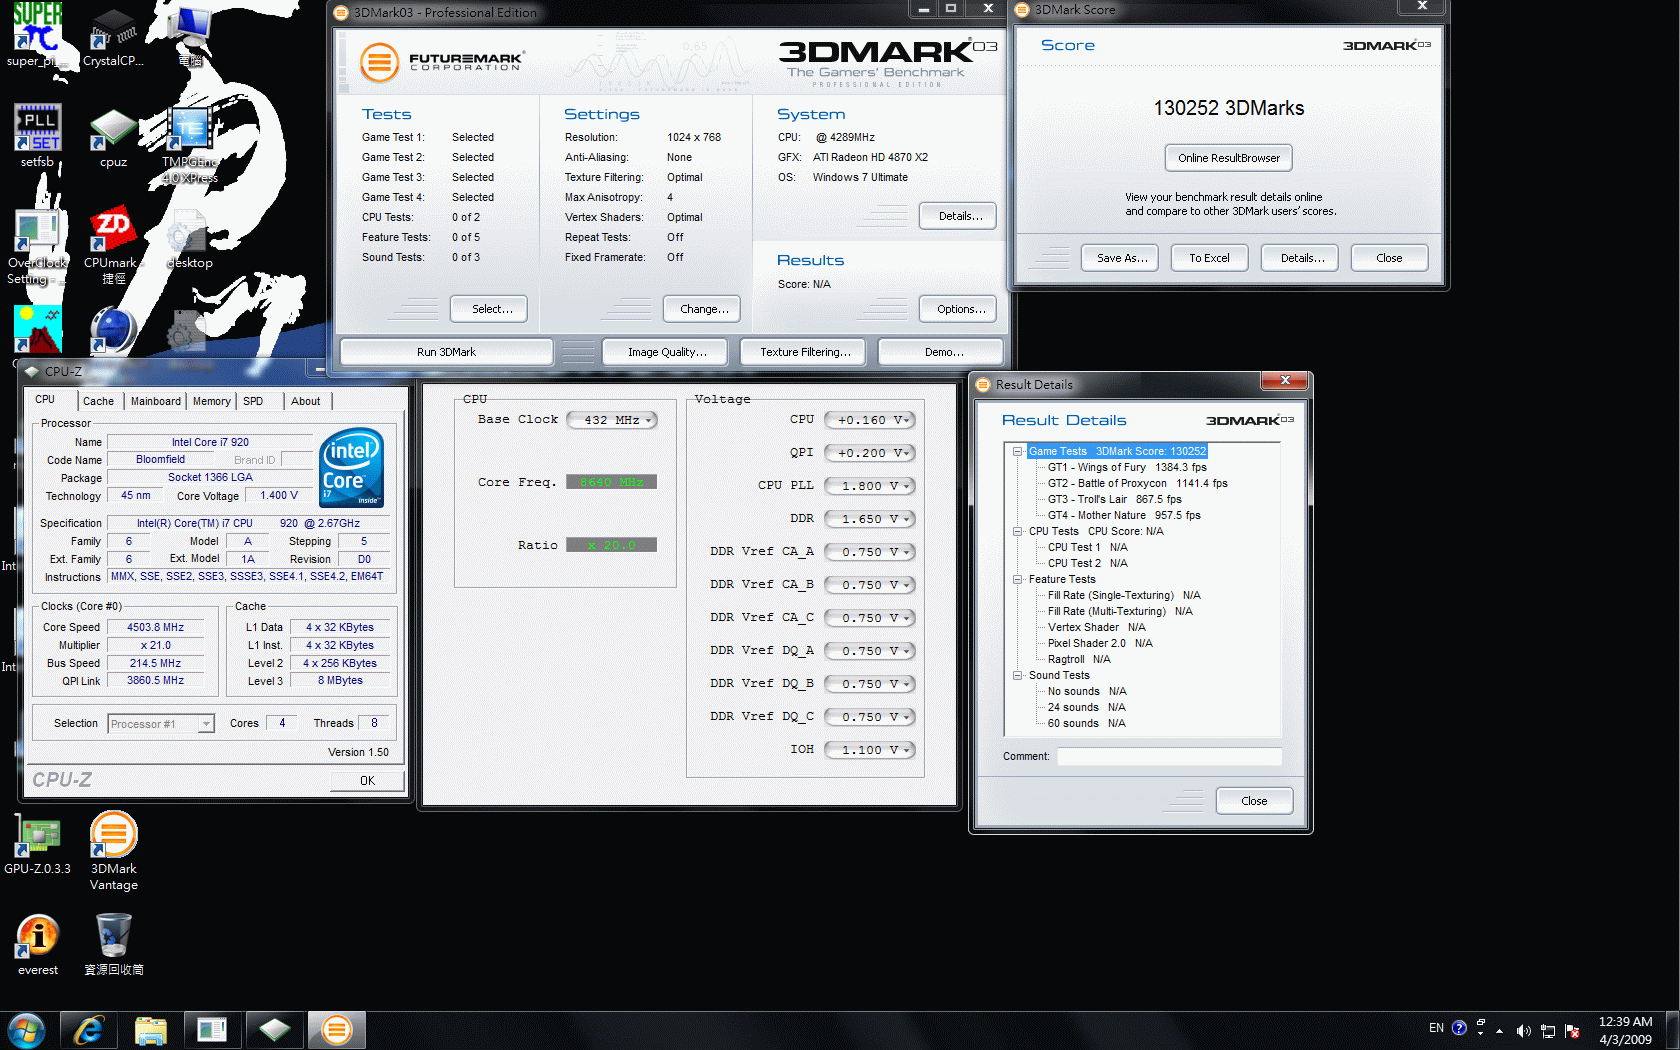The width and height of the screenshot is (1680, 1050).
Task: Collapse the CPU Tests tree node
Action: tap(1017, 531)
